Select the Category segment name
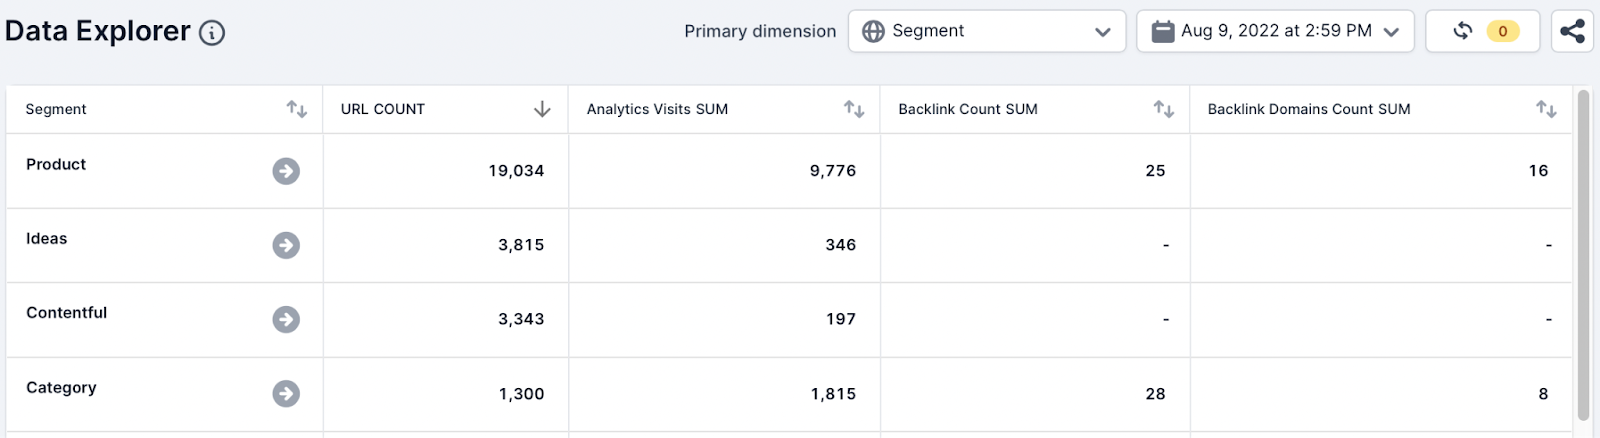This screenshot has height=438, width=1600. (61, 387)
